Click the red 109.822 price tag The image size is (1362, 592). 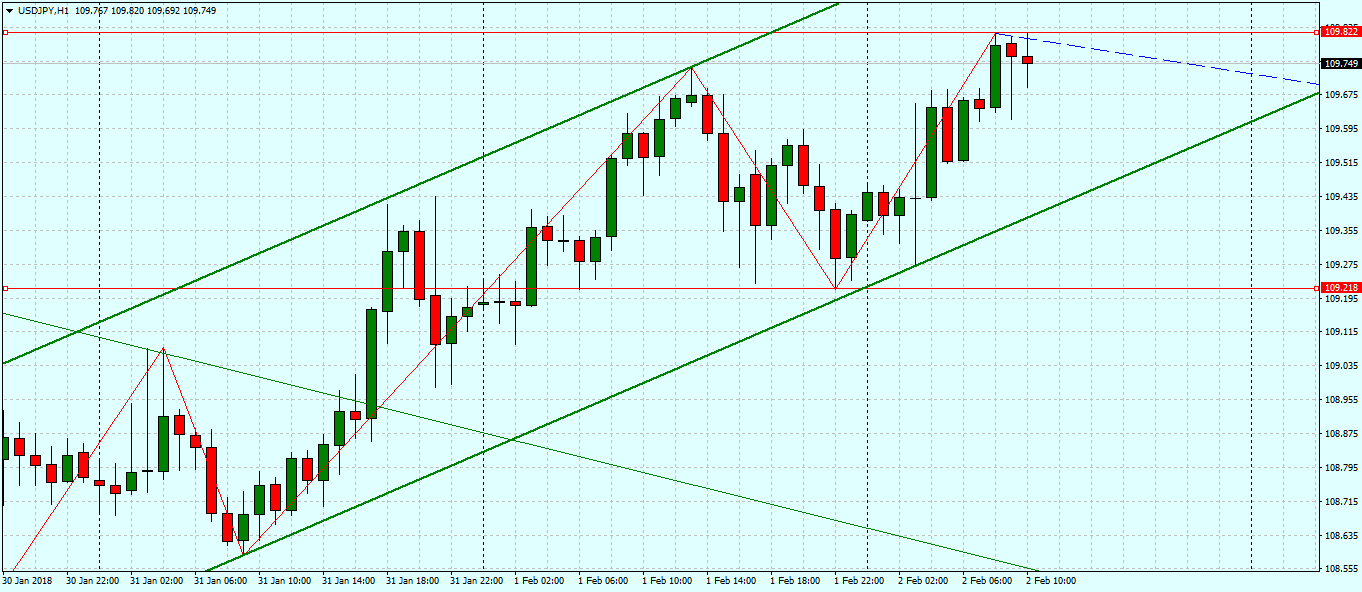click(x=1340, y=32)
